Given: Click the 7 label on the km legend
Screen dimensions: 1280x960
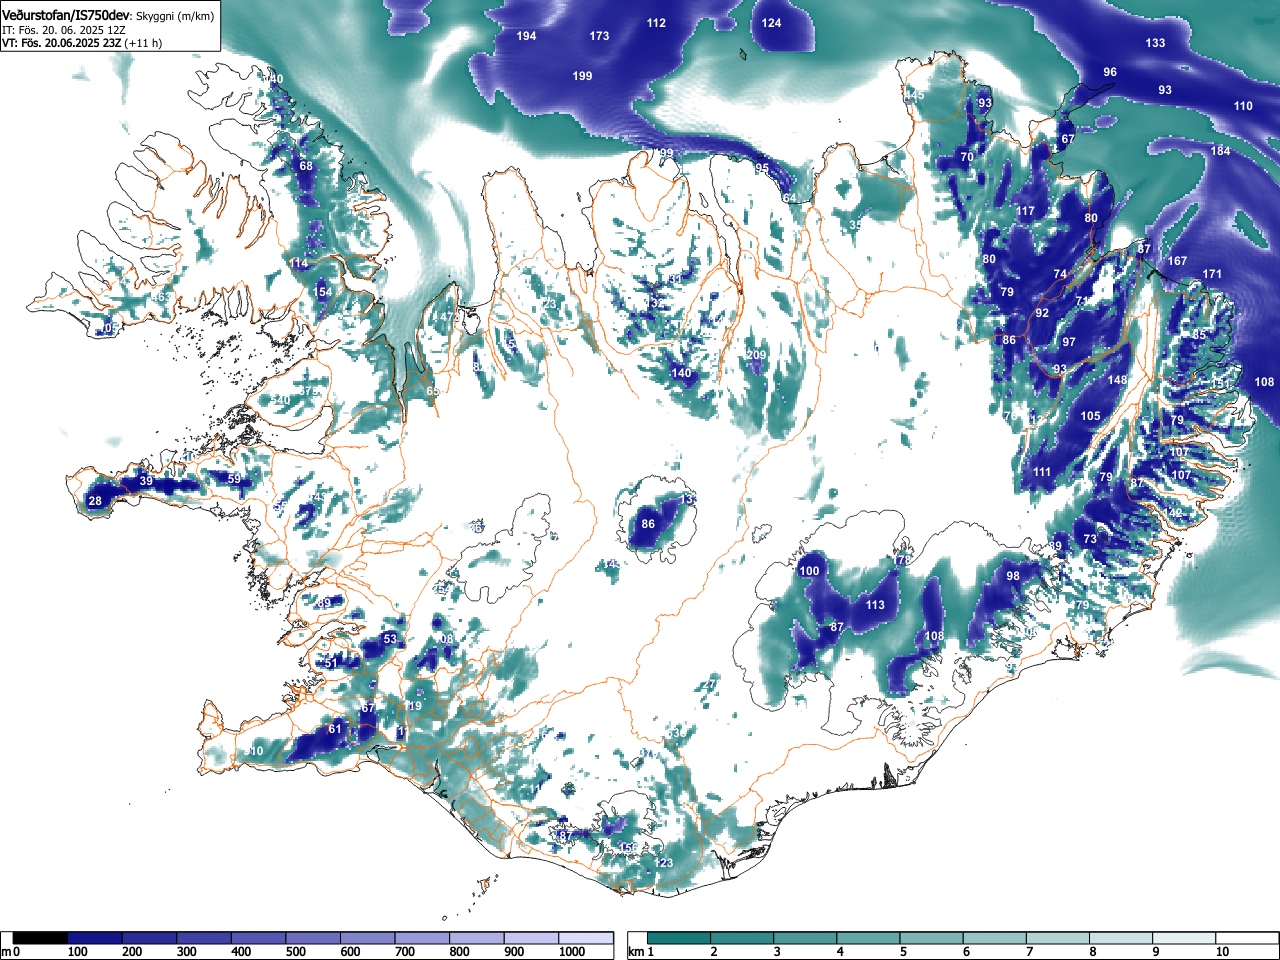Looking at the screenshot, I should (x=1030, y=952).
